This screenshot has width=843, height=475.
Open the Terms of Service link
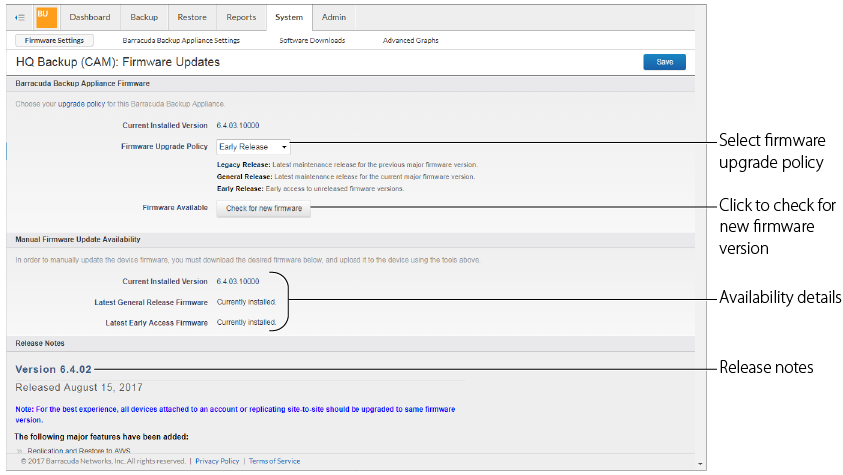coord(274,461)
